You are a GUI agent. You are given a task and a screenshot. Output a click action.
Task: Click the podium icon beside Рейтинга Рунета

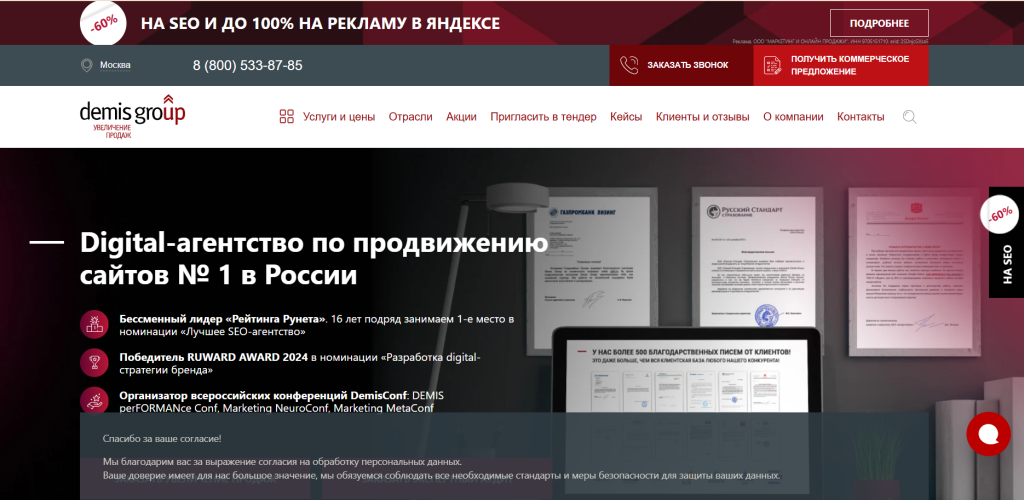click(x=94, y=324)
